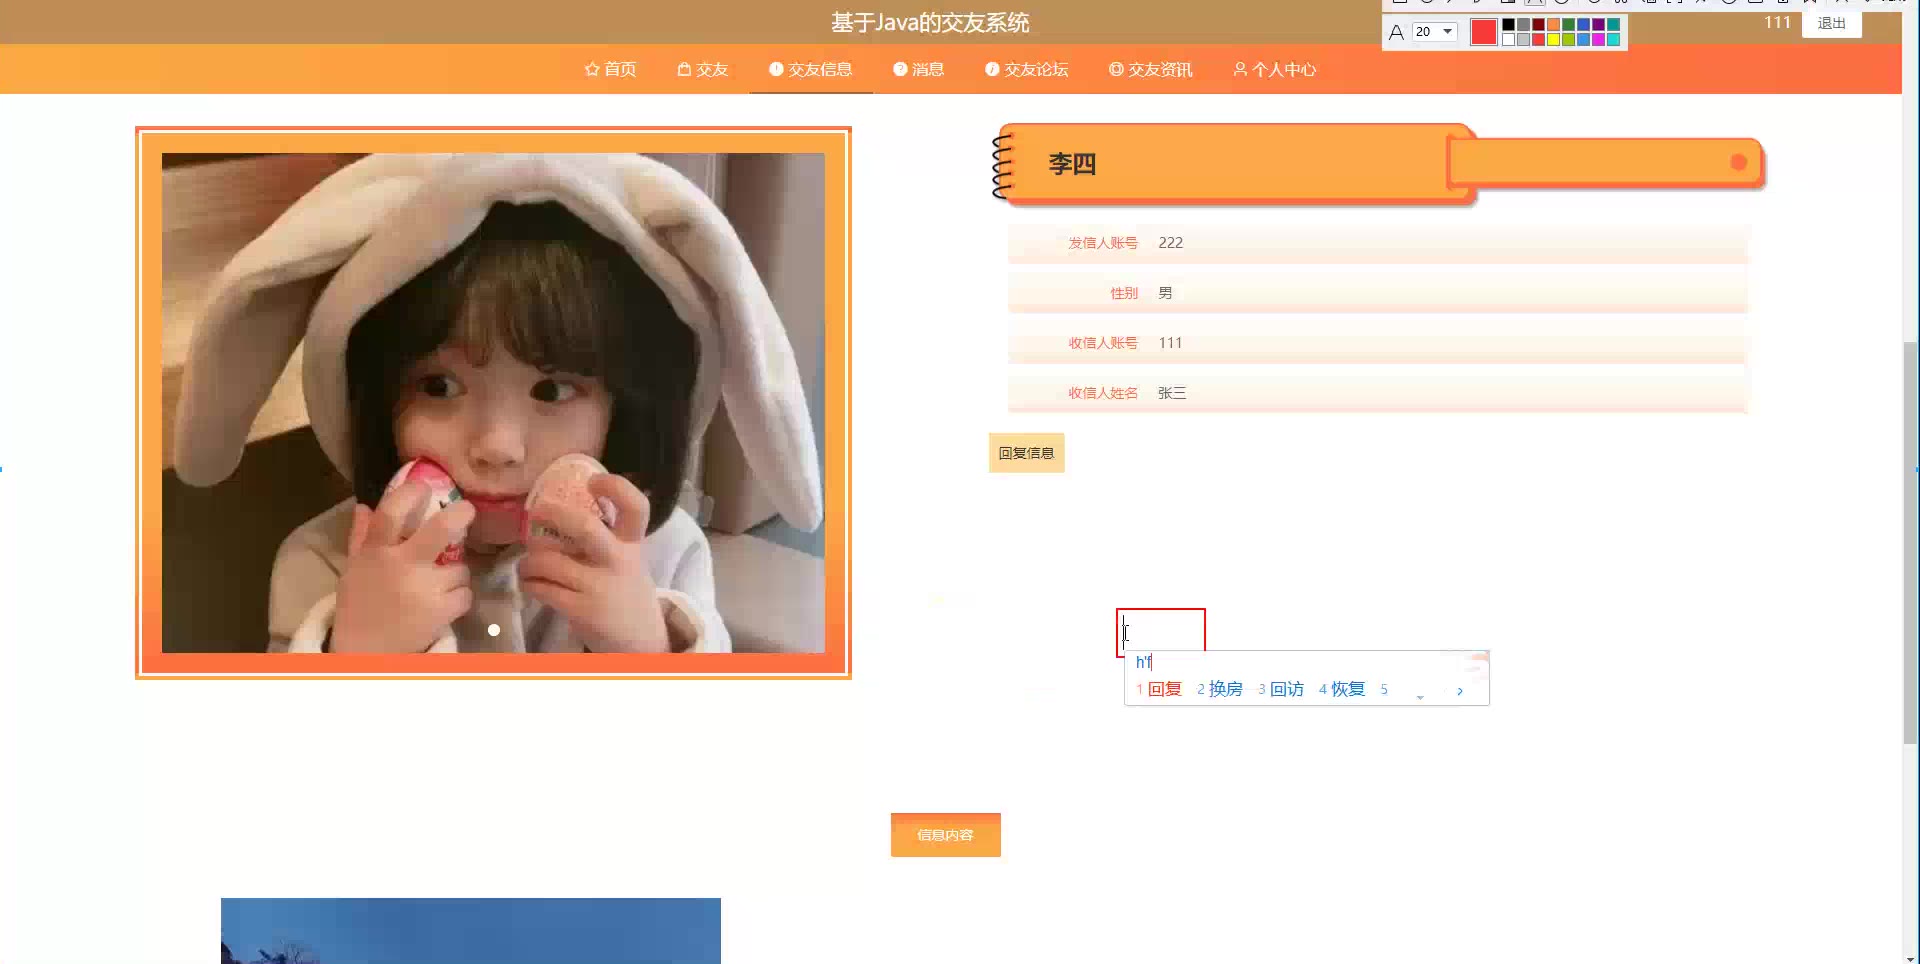Image resolution: width=1920 pixels, height=964 pixels.
Task: Click the gender value 男
Action: click(1165, 293)
